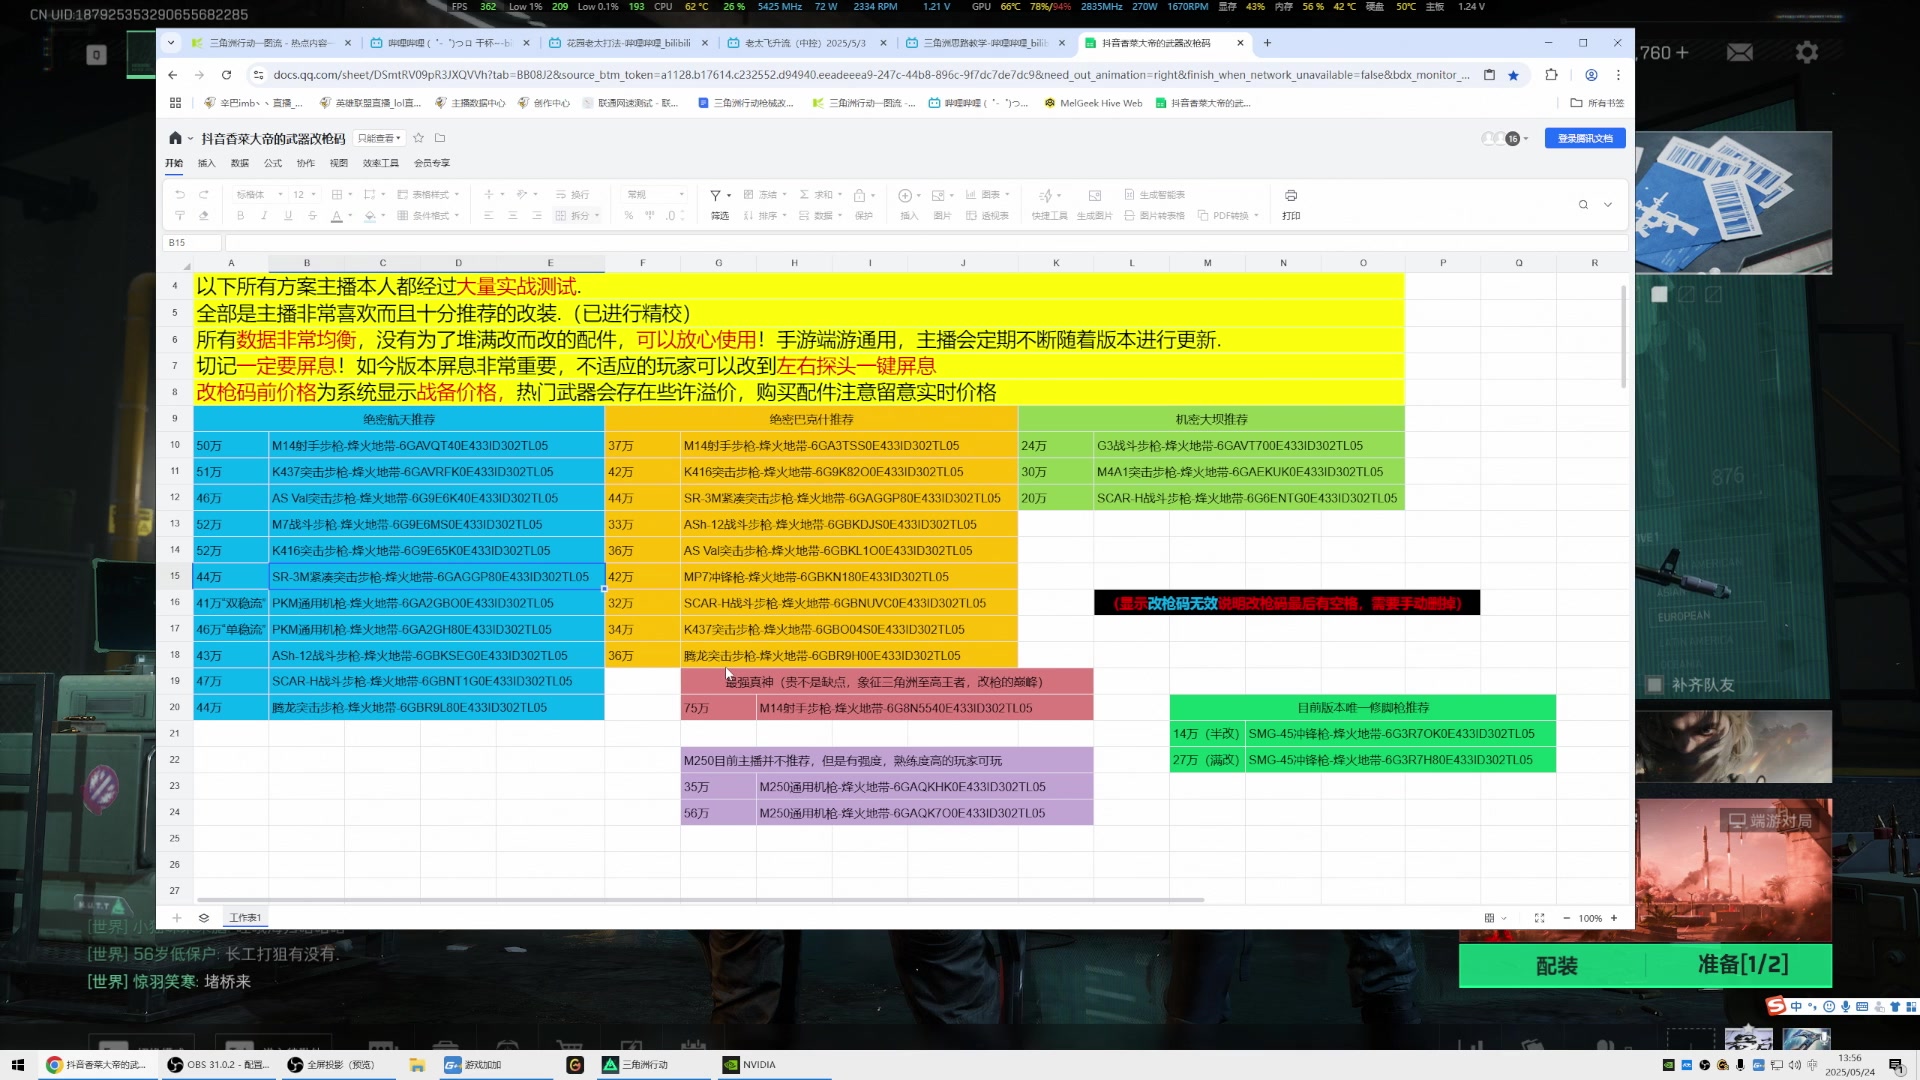
Task: Toggle 换行 text wrap
Action: (573, 195)
